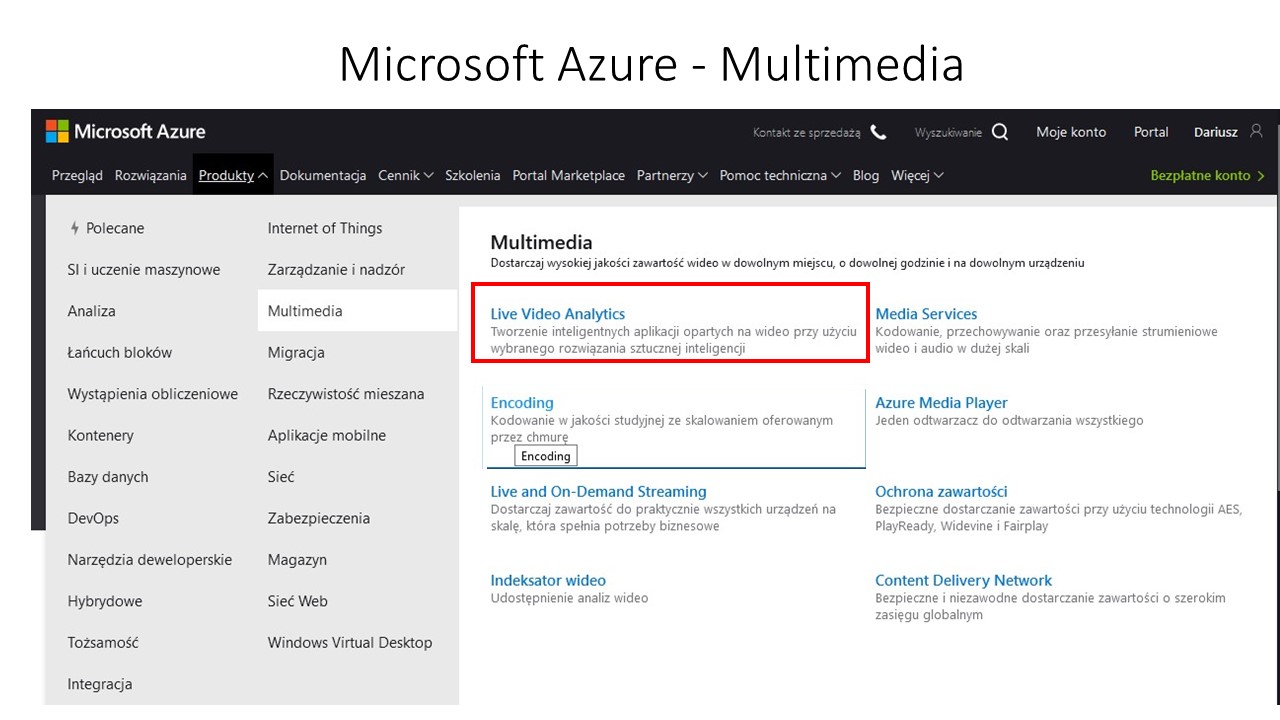Select the Multimedia category

[357, 311]
